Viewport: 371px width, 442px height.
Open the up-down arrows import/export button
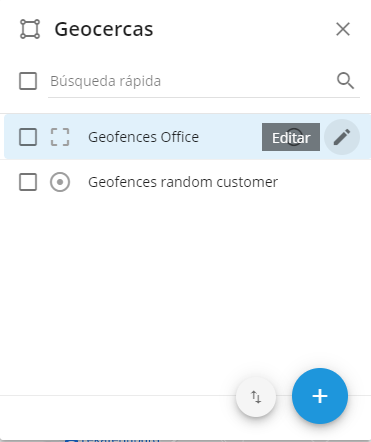pyautogui.click(x=256, y=397)
